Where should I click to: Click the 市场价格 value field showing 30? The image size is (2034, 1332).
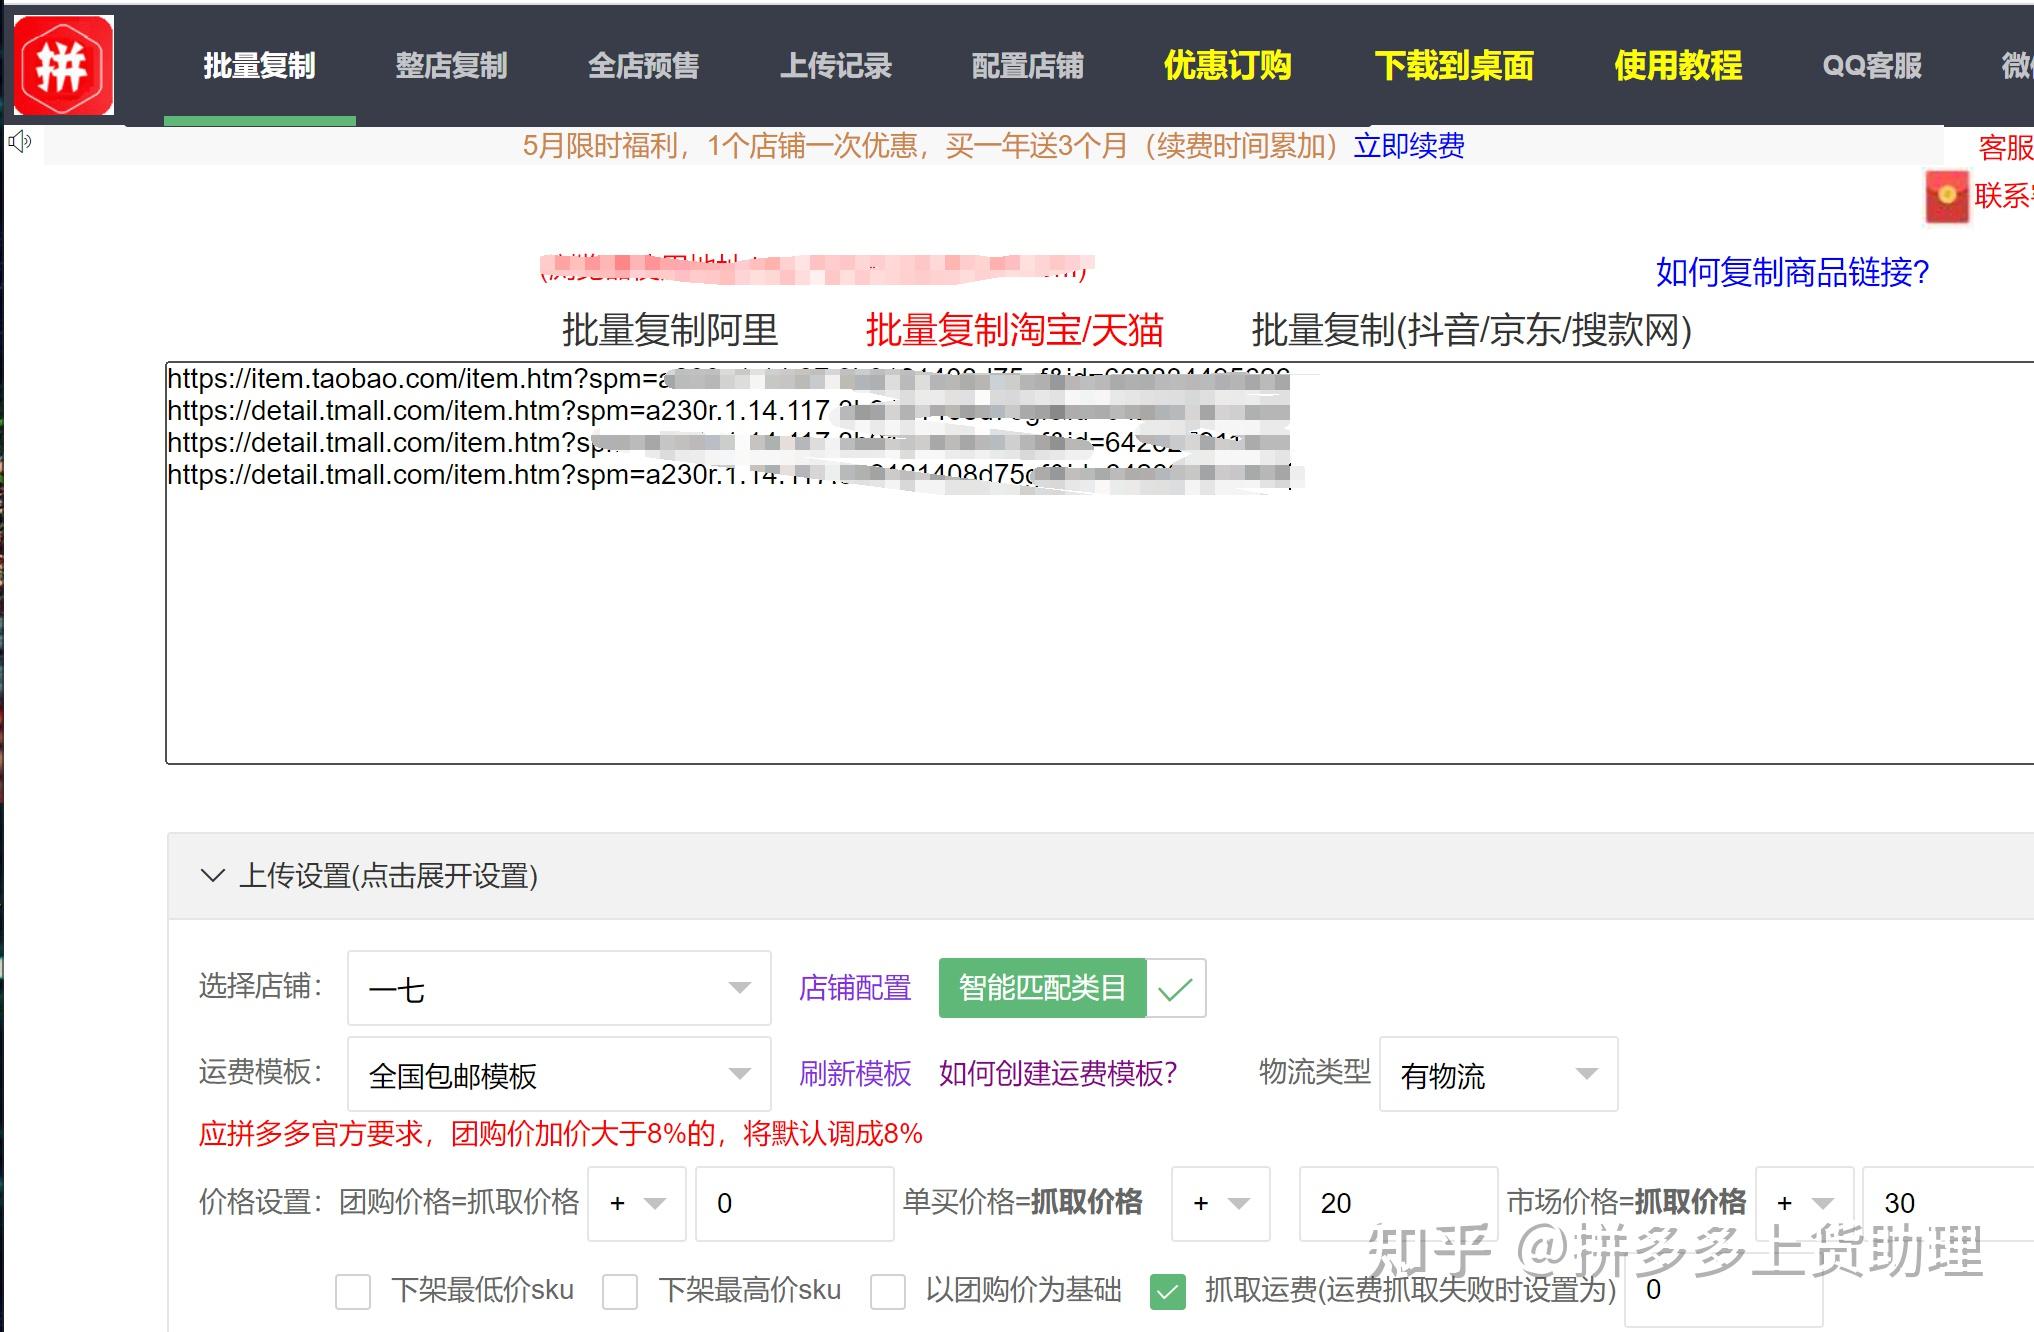(x=1949, y=1203)
